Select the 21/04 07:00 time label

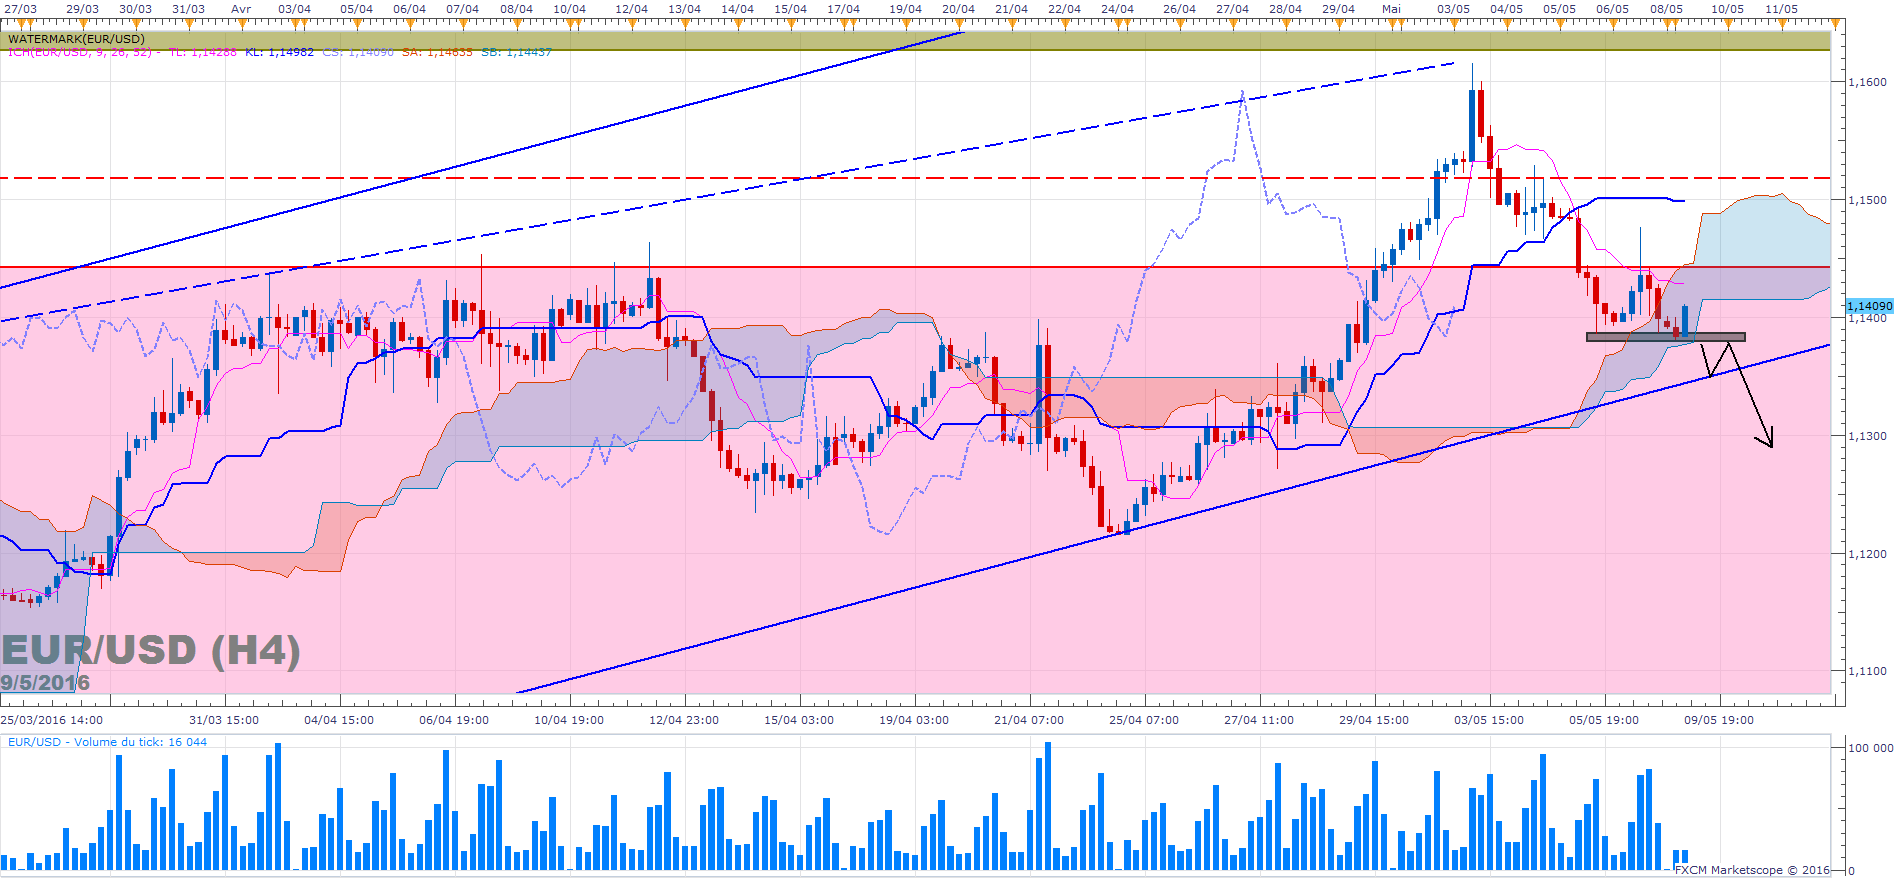pyautogui.click(x=1029, y=720)
